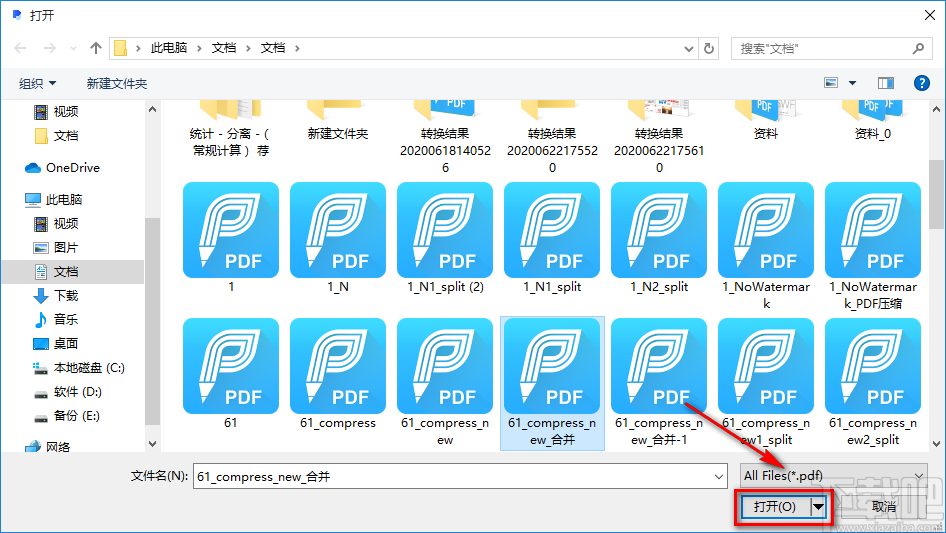Click the Forward navigation arrow
Viewport: 946px width, 533px height.
pyautogui.click(x=49, y=48)
